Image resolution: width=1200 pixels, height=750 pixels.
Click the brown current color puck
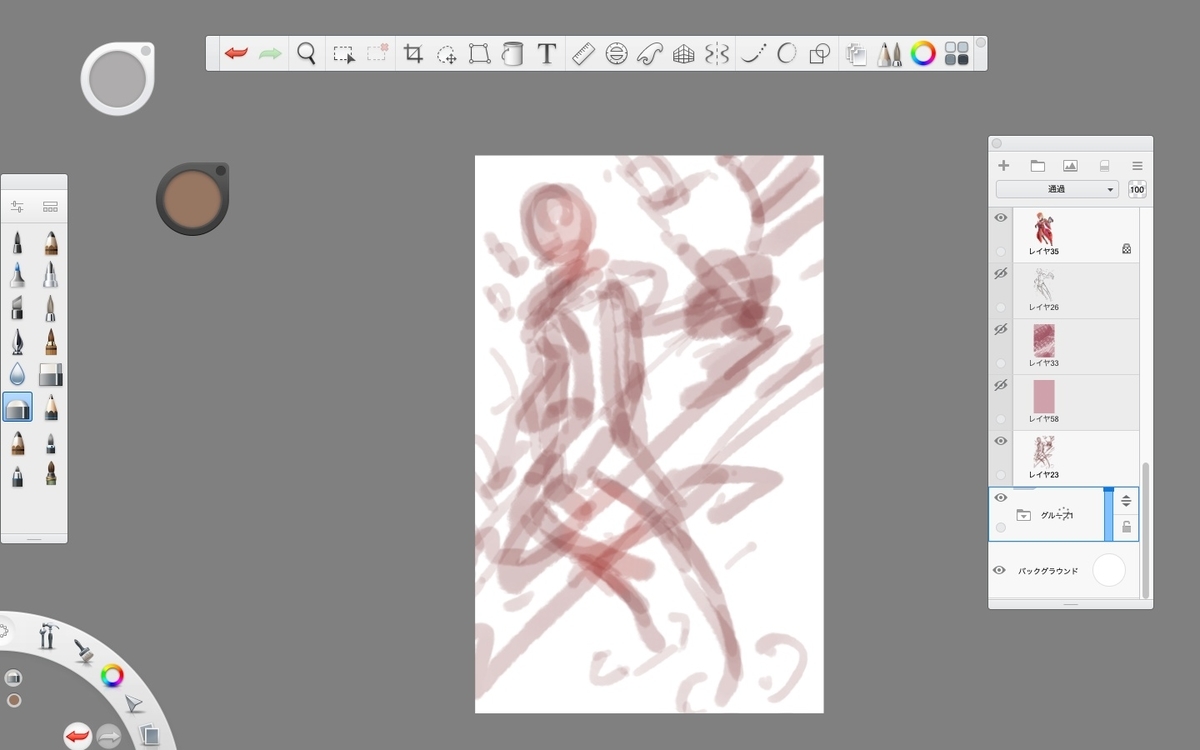pos(190,198)
